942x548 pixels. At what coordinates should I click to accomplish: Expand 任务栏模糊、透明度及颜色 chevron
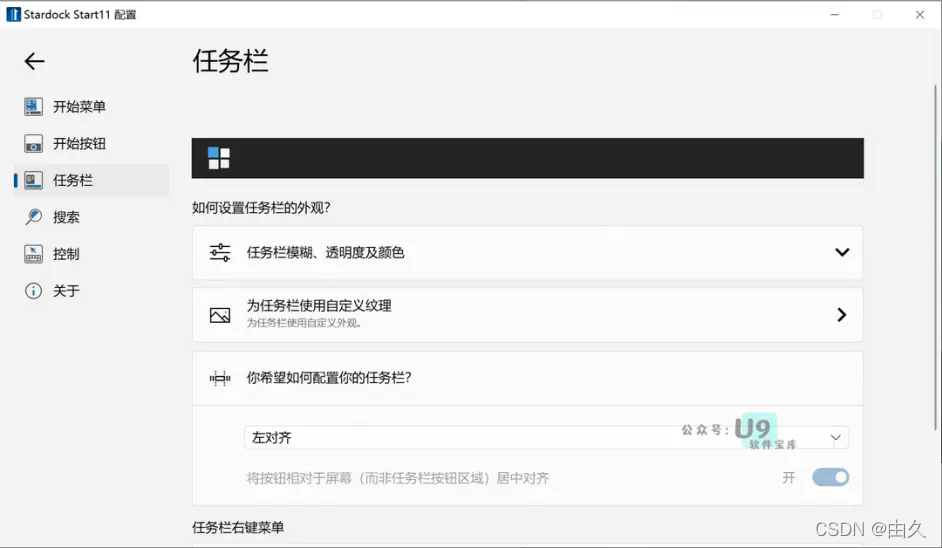[x=842, y=252]
